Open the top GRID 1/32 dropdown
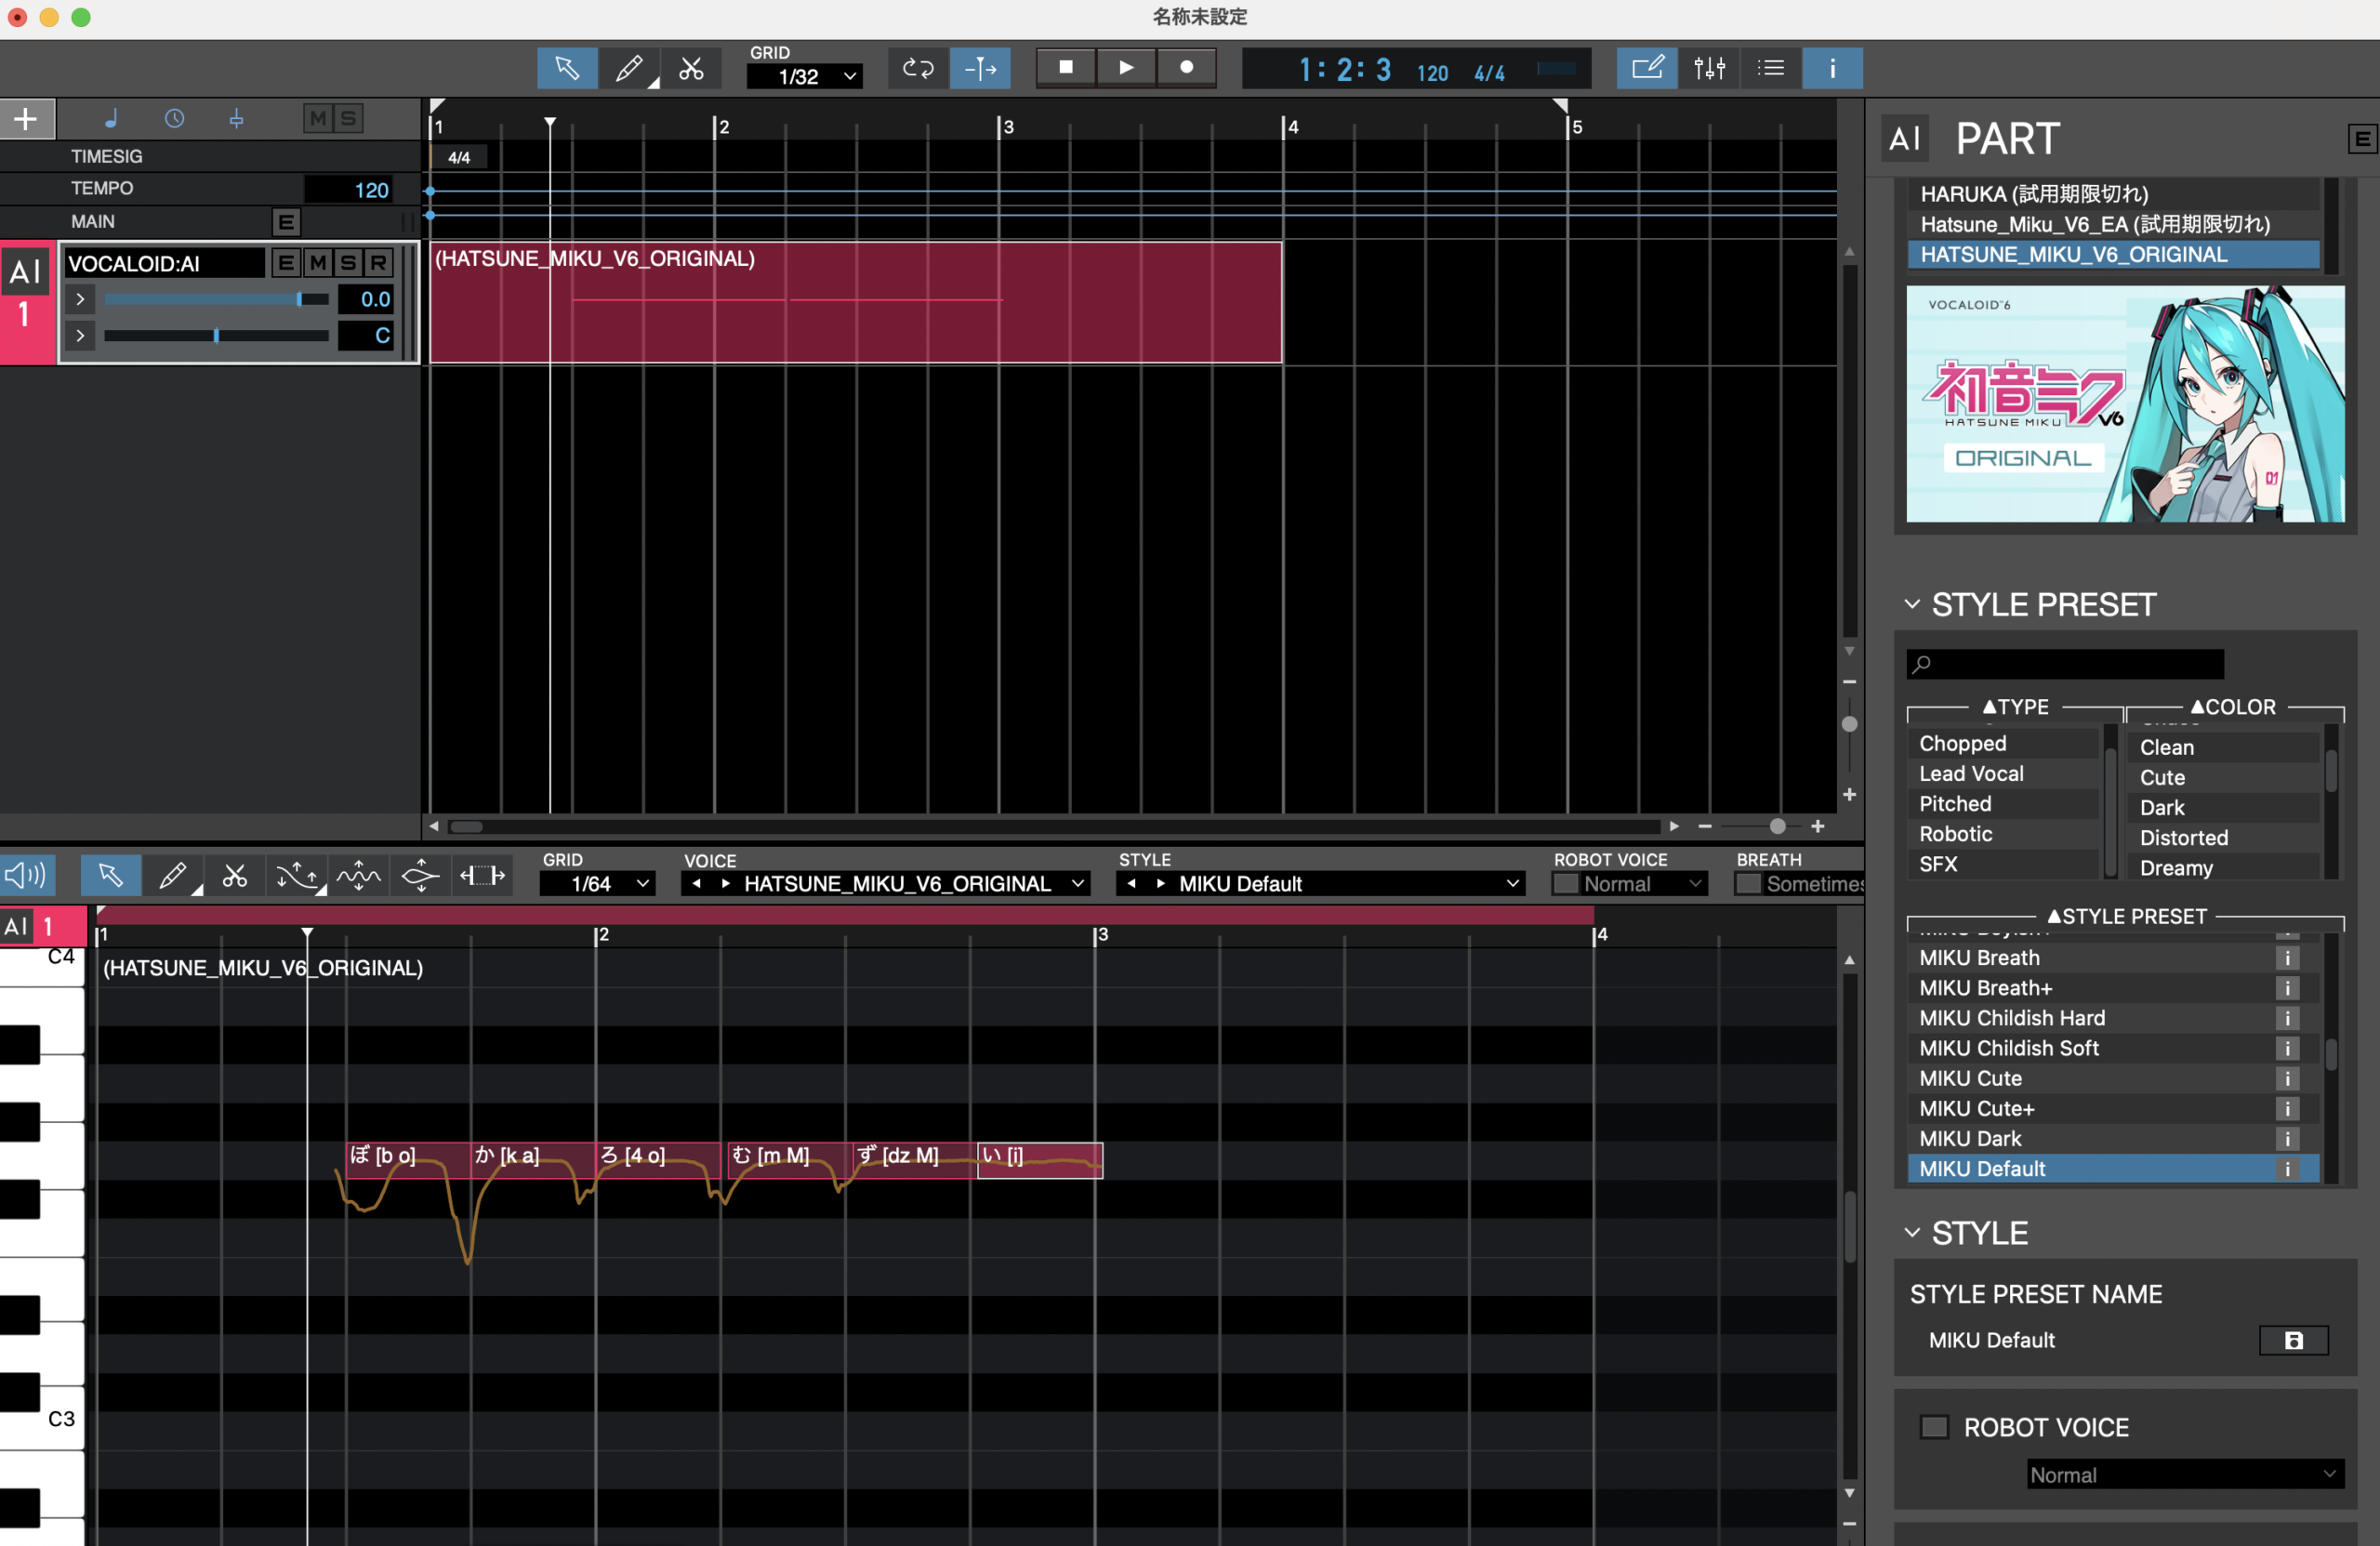2380x1546 pixels. (804, 76)
